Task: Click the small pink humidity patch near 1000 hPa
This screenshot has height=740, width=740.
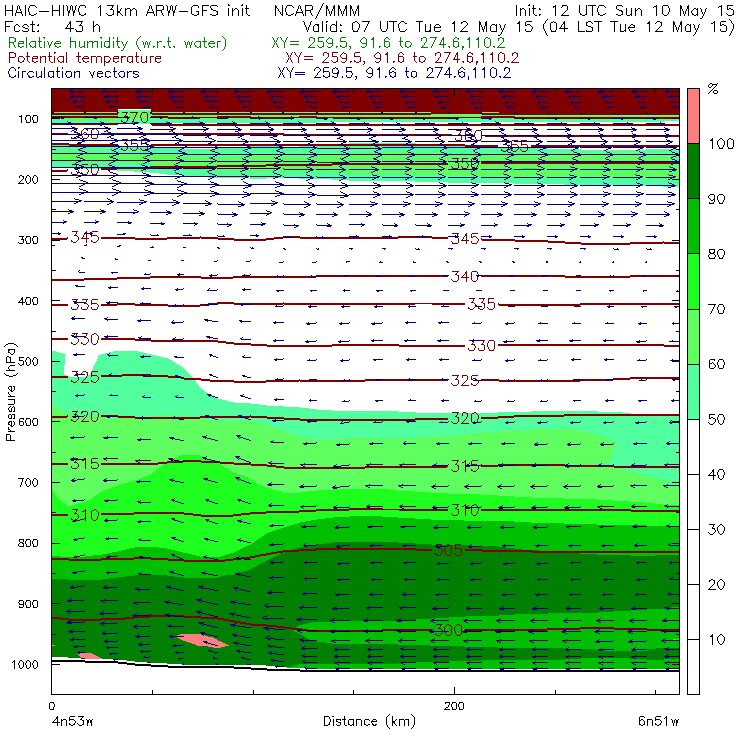Action: click(x=89, y=656)
